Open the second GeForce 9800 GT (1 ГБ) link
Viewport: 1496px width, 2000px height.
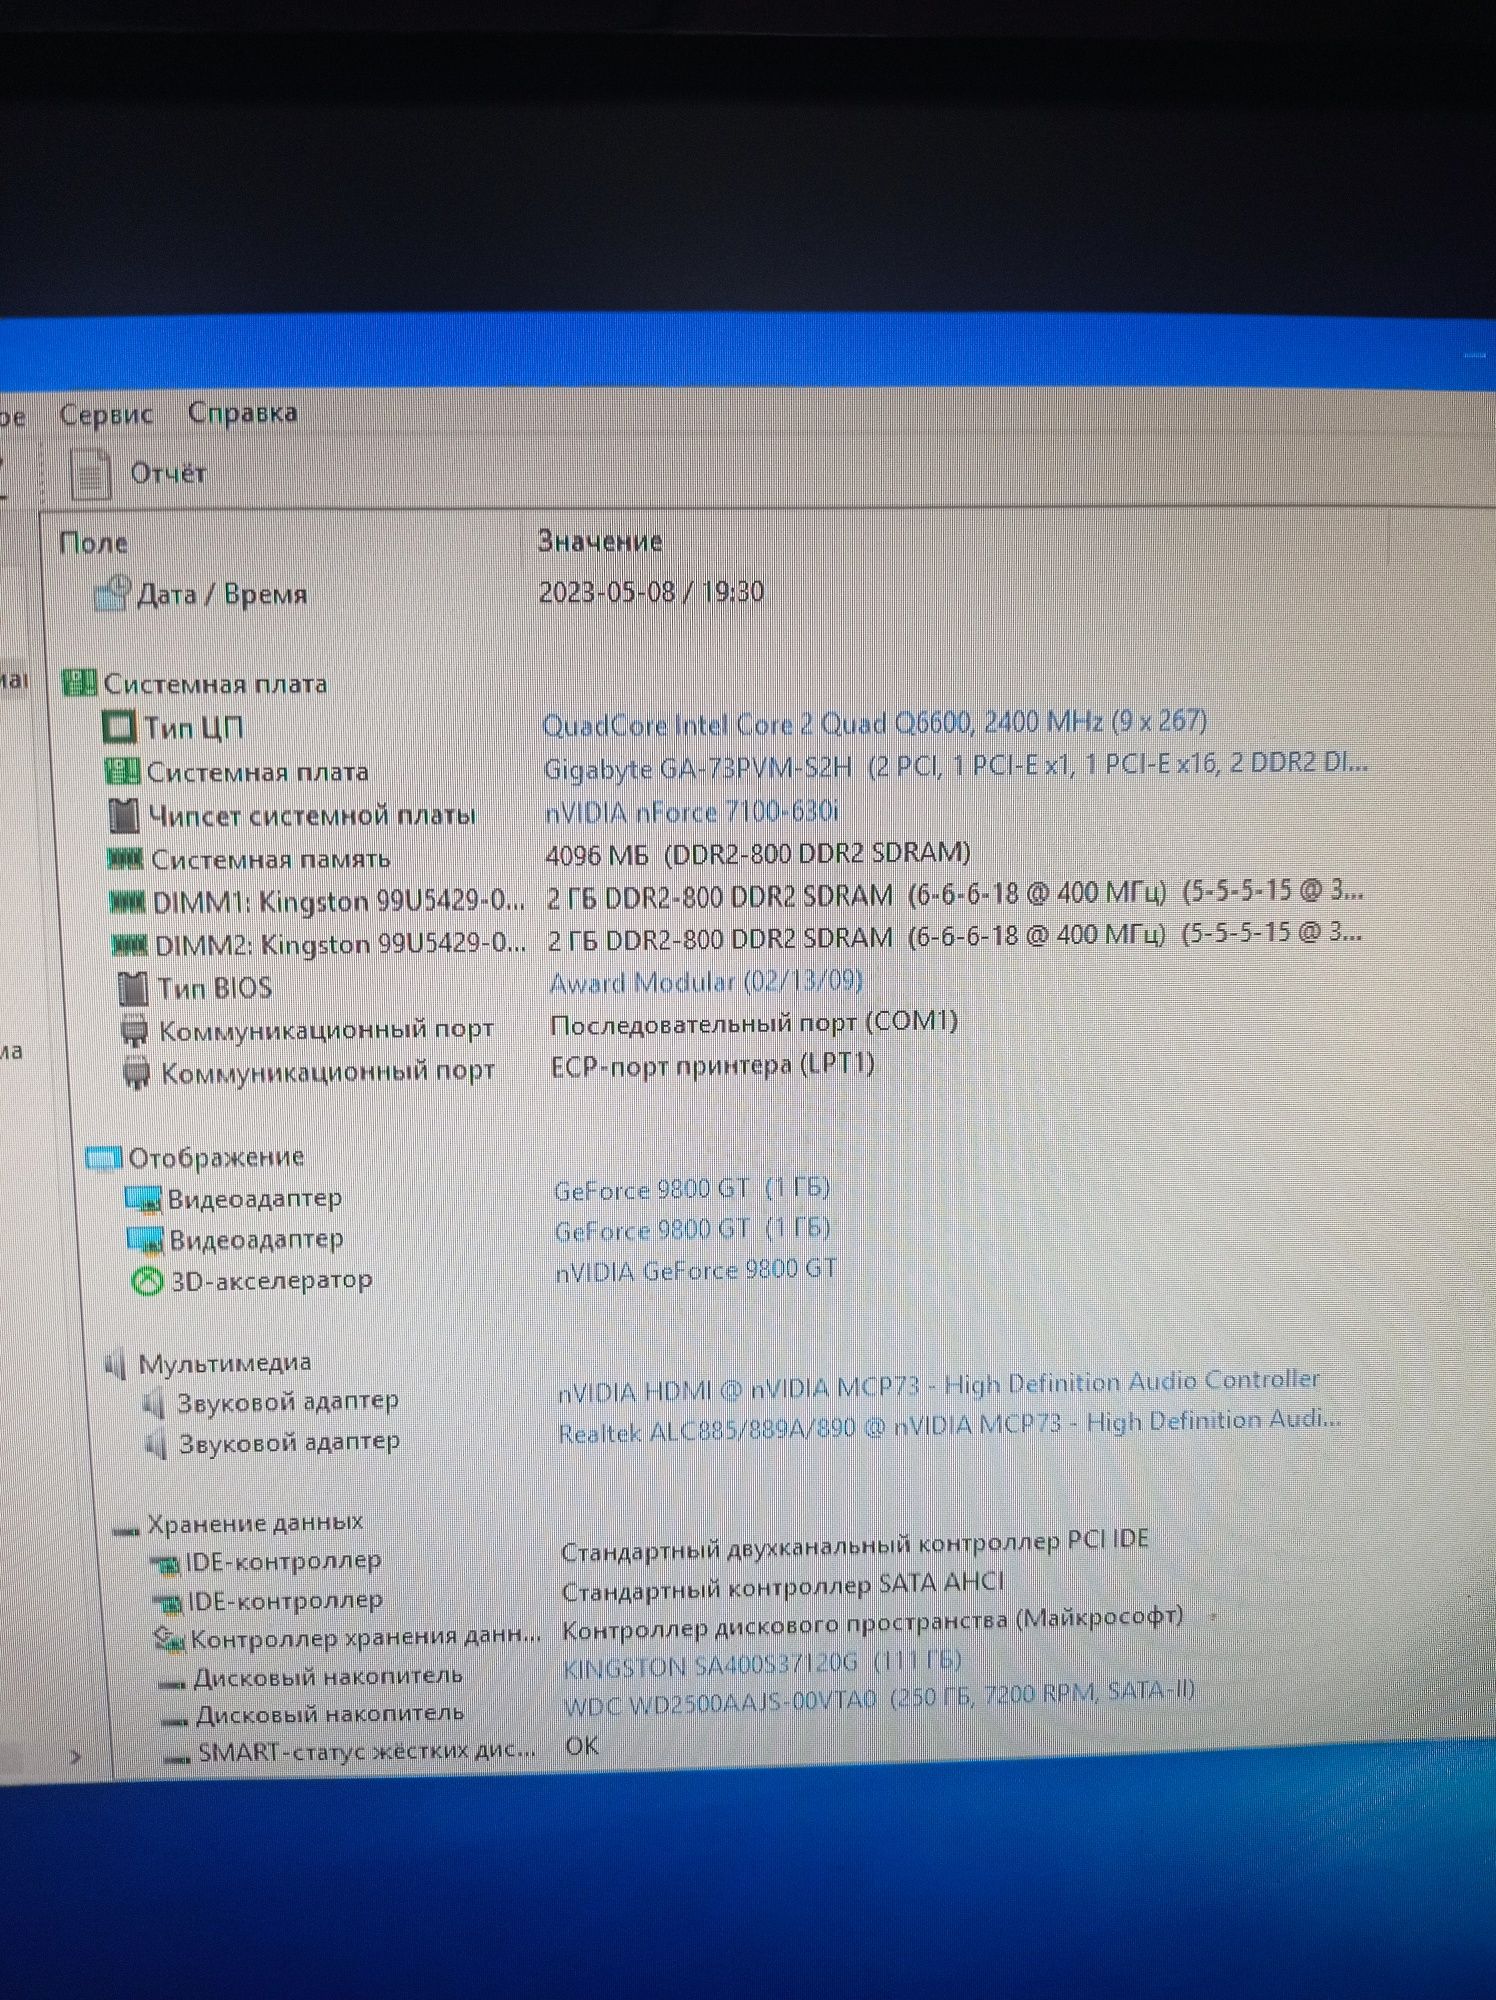[693, 1230]
